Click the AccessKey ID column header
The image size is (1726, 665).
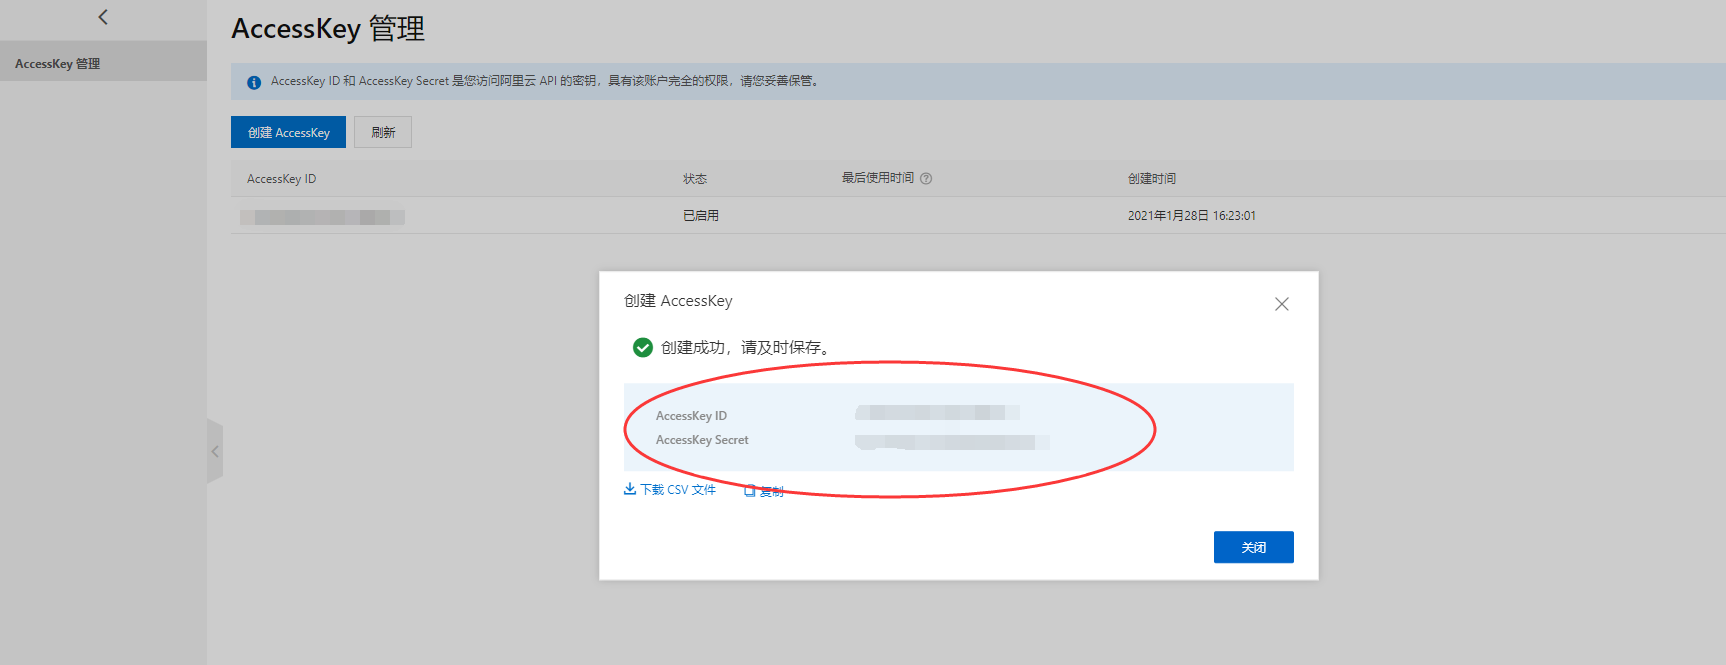(281, 179)
